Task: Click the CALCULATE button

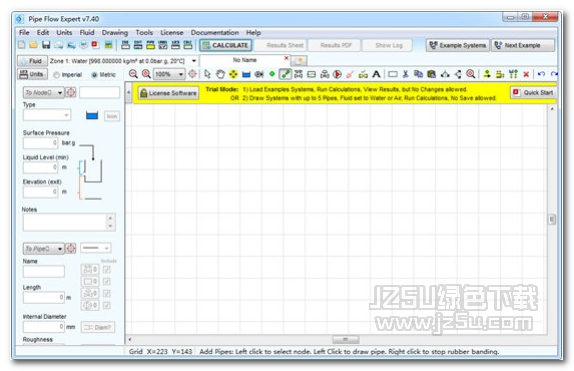Action: pyautogui.click(x=226, y=45)
